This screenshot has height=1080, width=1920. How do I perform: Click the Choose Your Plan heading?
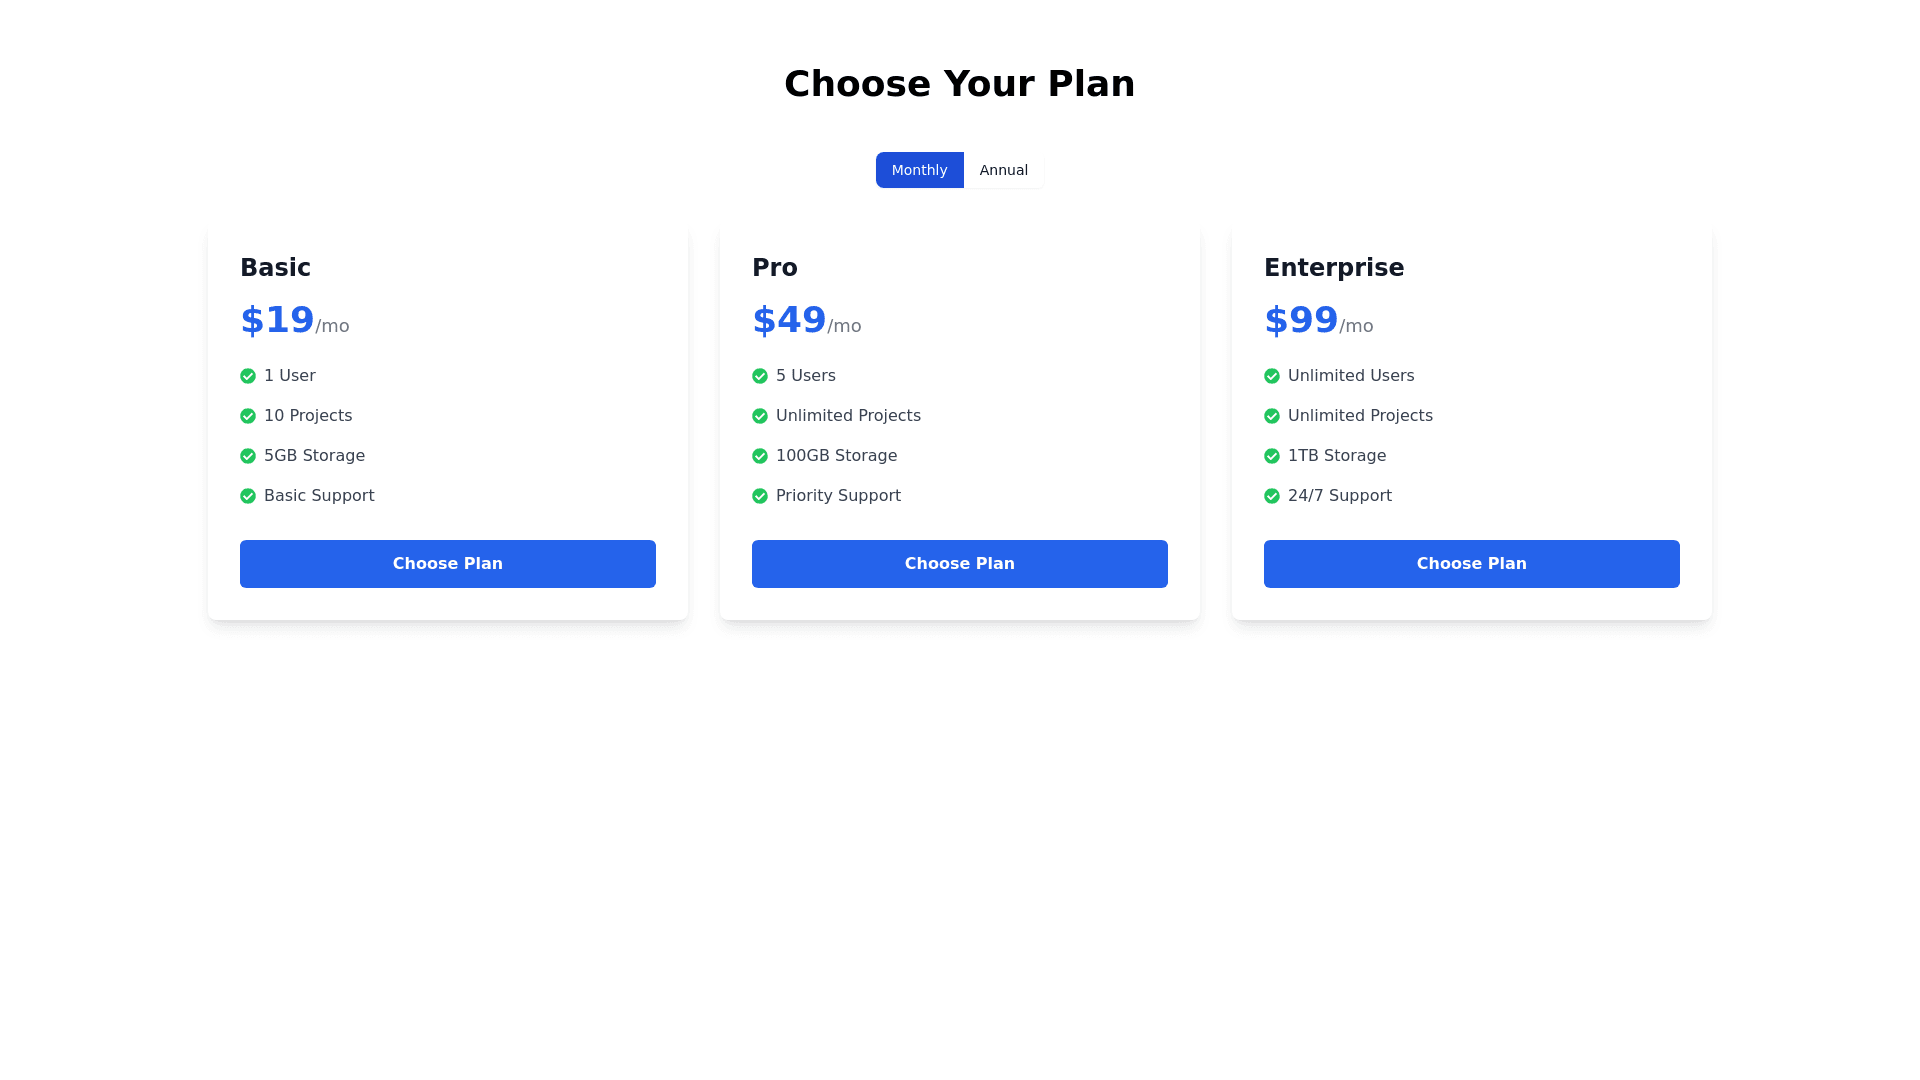click(959, 84)
